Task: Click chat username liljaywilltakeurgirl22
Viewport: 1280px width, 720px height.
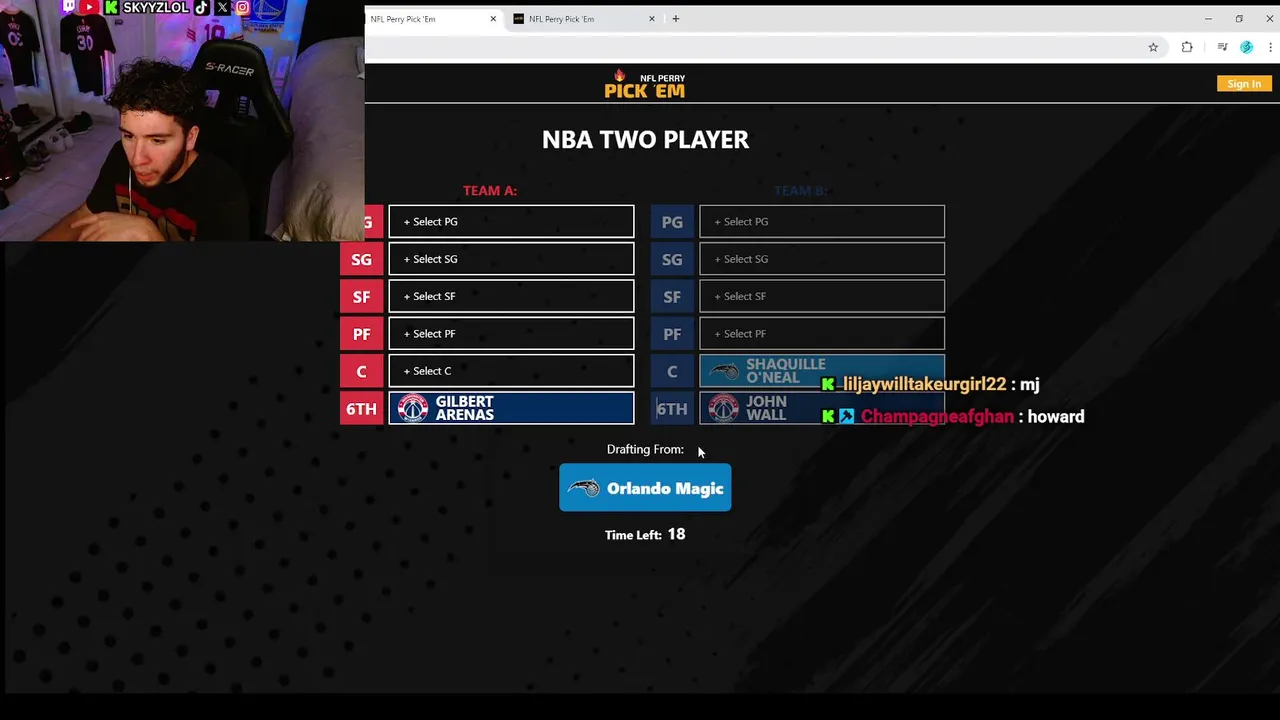Action: (x=924, y=384)
